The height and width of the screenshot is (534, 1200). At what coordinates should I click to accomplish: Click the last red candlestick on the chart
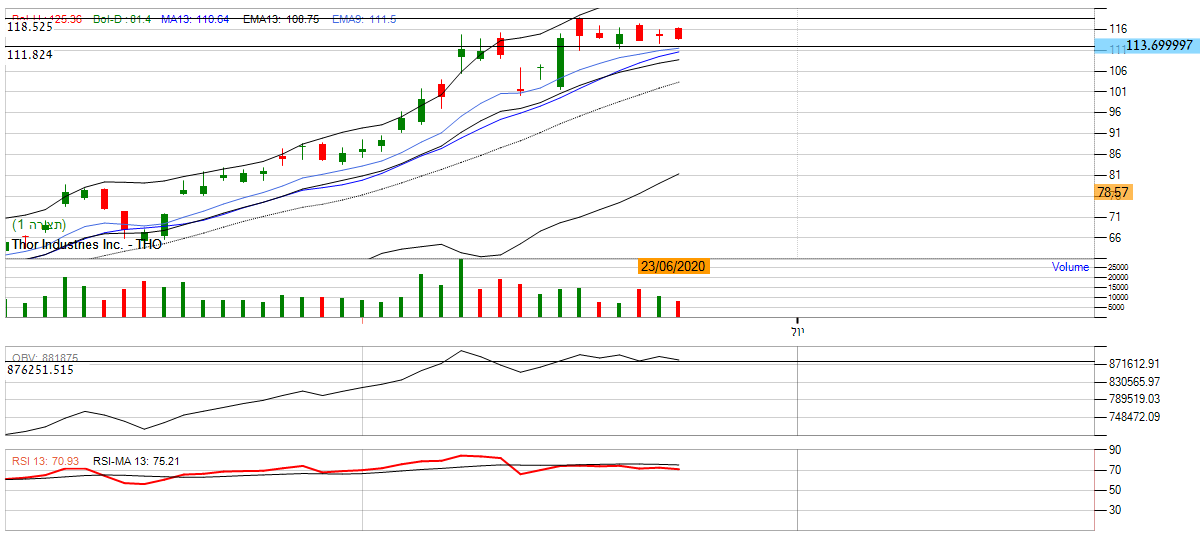pos(678,33)
